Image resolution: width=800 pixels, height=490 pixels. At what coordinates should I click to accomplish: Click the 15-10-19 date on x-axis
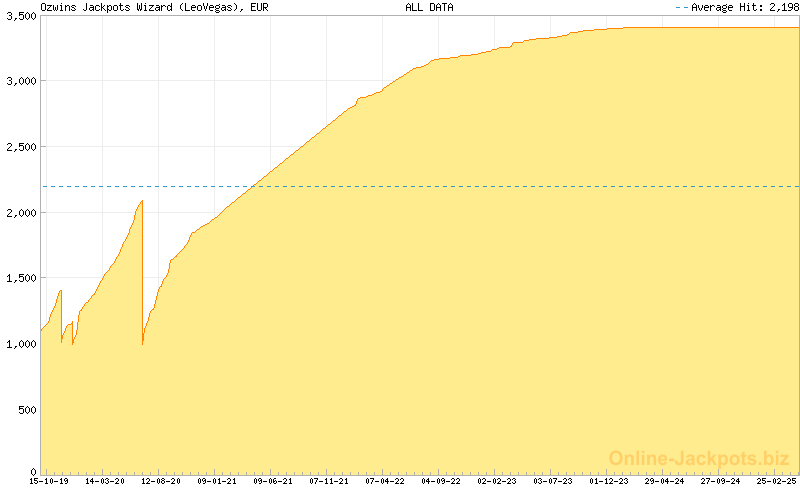(x=49, y=481)
